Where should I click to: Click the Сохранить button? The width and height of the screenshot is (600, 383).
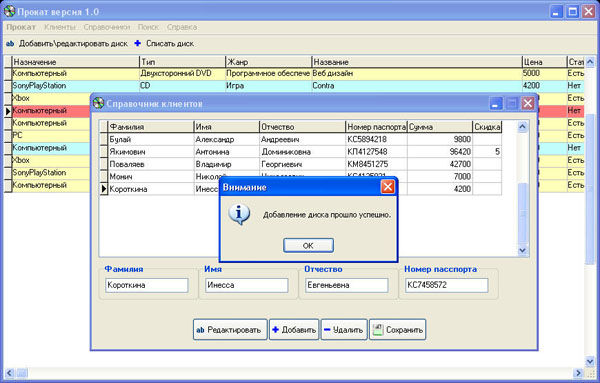[397, 329]
